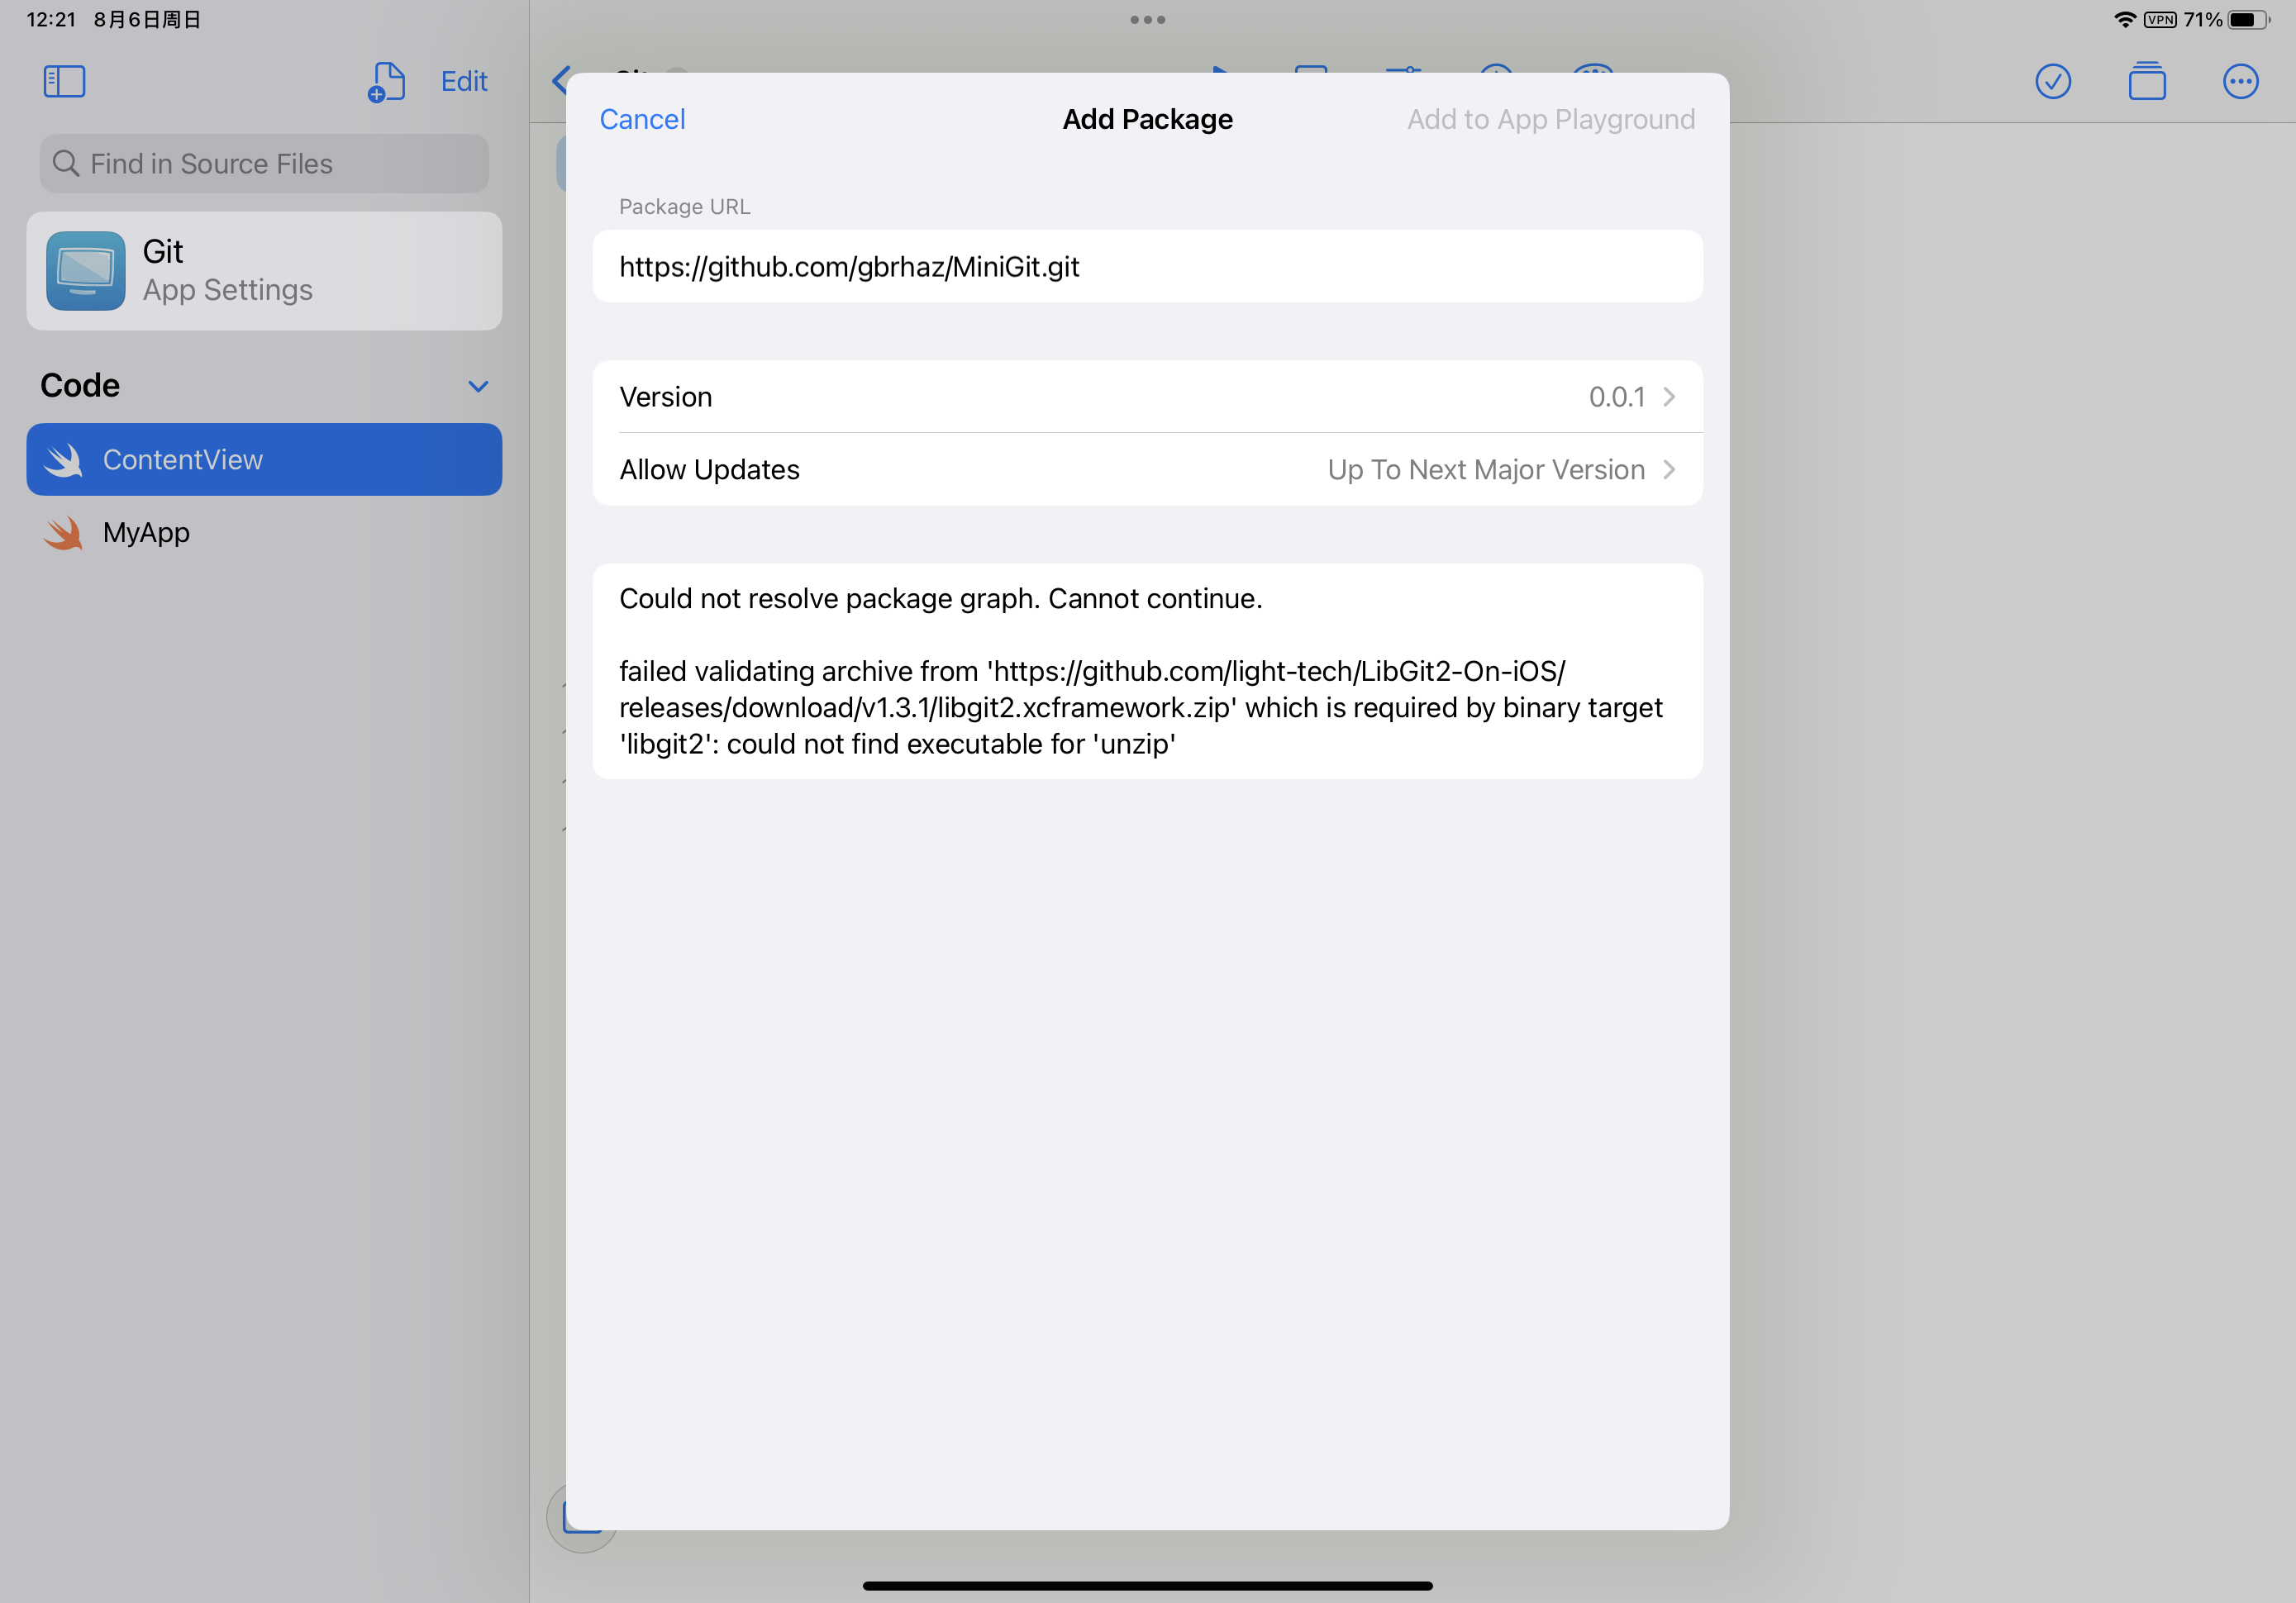Click Add to App Playground
The width and height of the screenshot is (2296, 1603).
1550,118
